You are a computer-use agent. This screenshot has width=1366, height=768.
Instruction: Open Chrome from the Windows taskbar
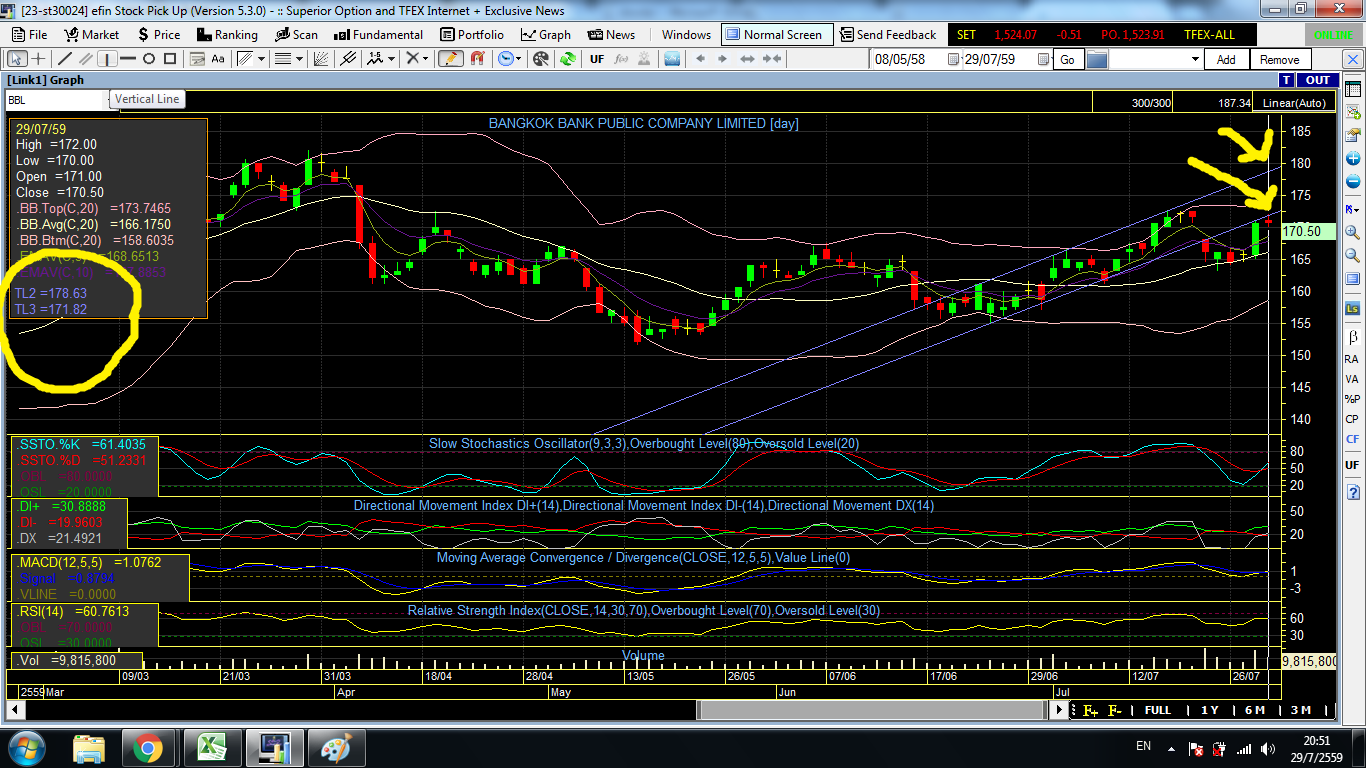[x=148, y=748]
